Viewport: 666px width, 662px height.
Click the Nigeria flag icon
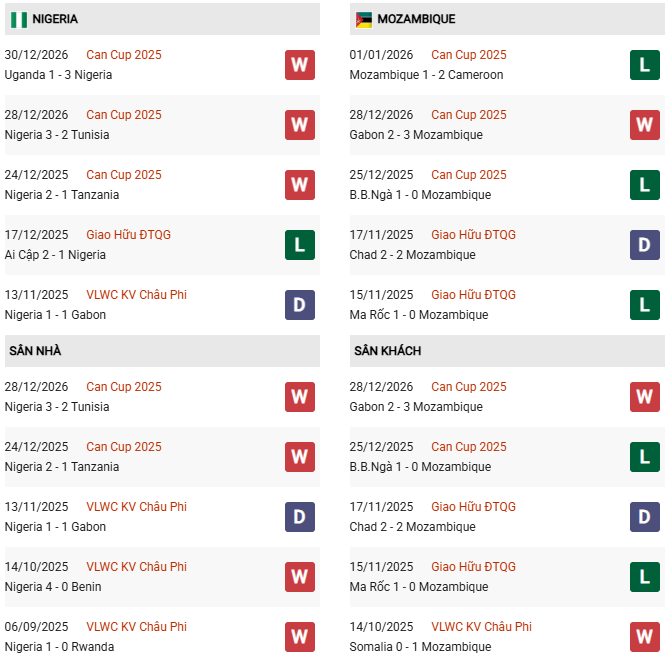tap(18, 19)
